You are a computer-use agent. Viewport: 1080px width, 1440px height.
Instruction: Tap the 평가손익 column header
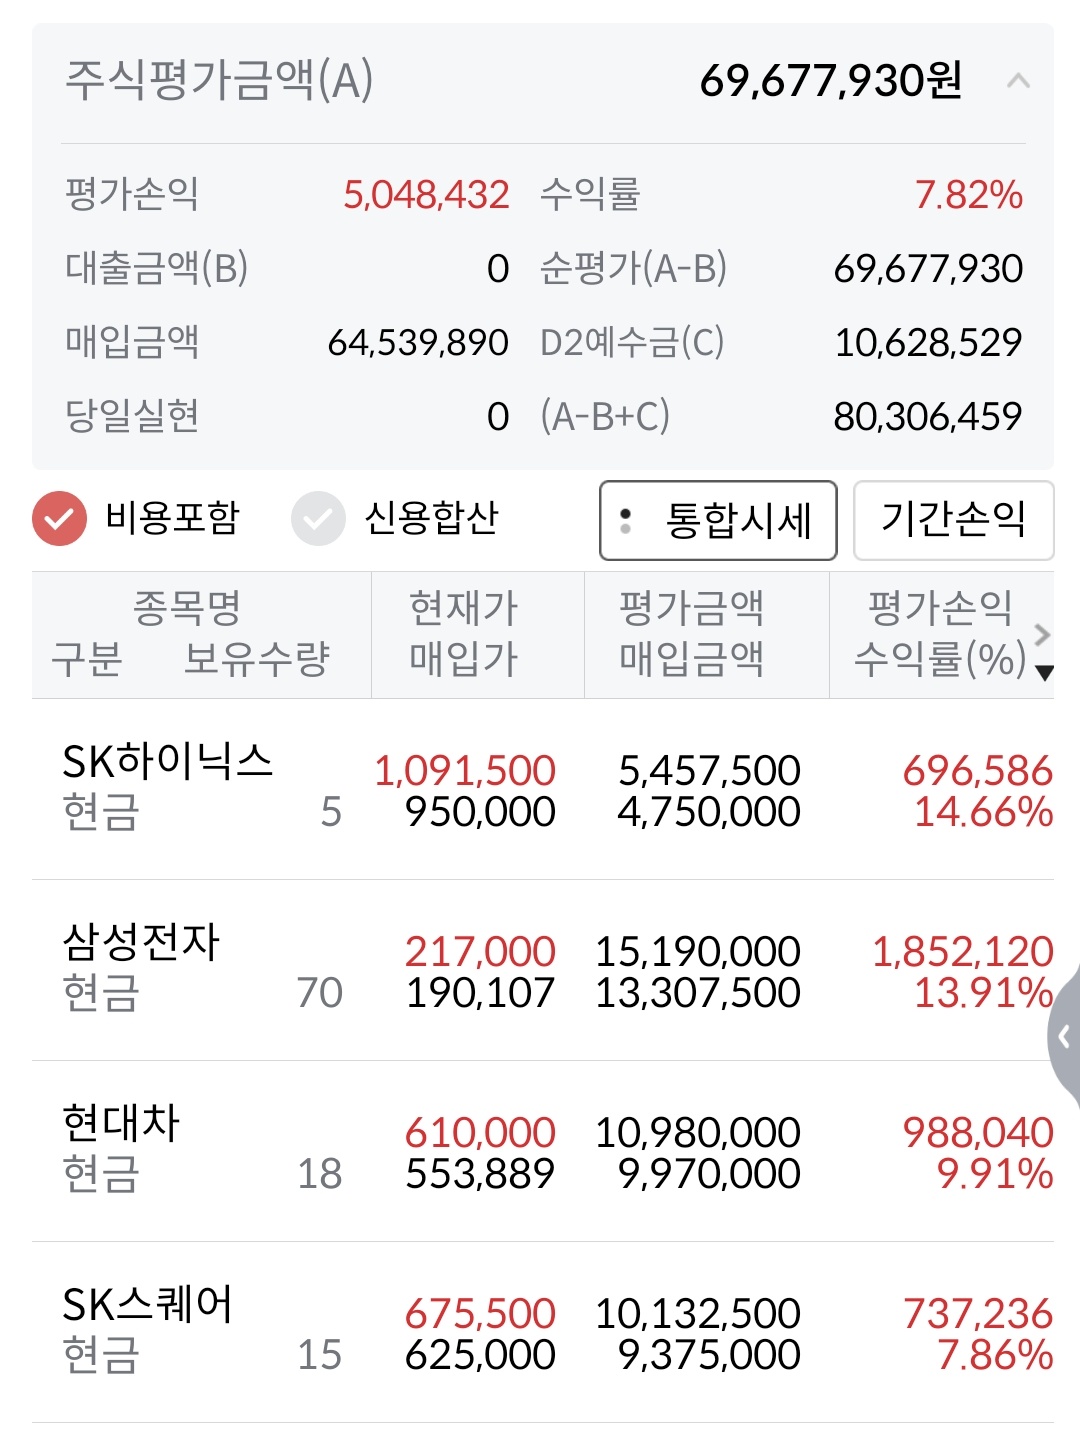click(x=939, y=607)
